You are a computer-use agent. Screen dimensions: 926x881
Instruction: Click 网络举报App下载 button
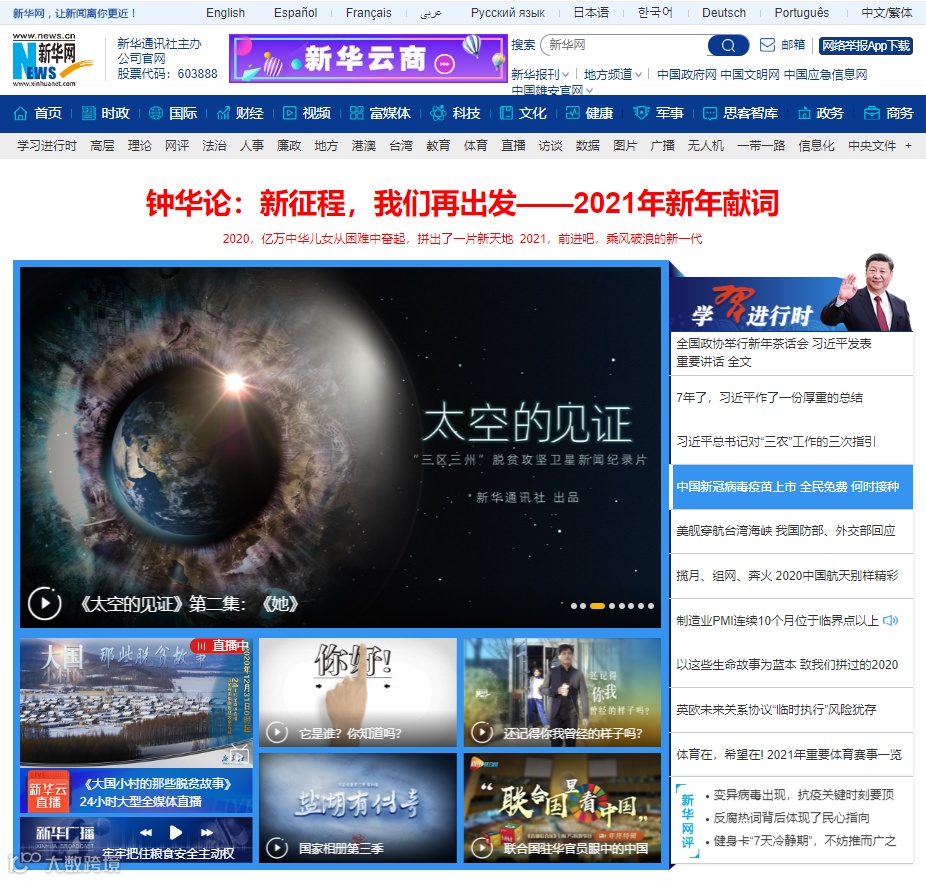865,45
